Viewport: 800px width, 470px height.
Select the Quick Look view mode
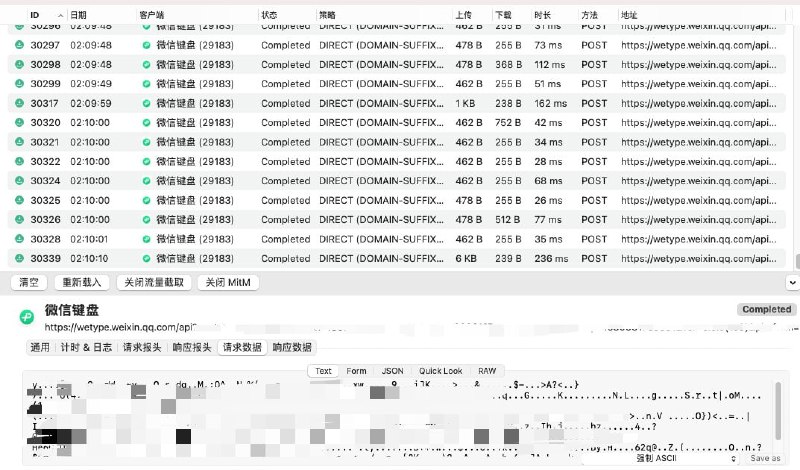[x=440, y=371]
